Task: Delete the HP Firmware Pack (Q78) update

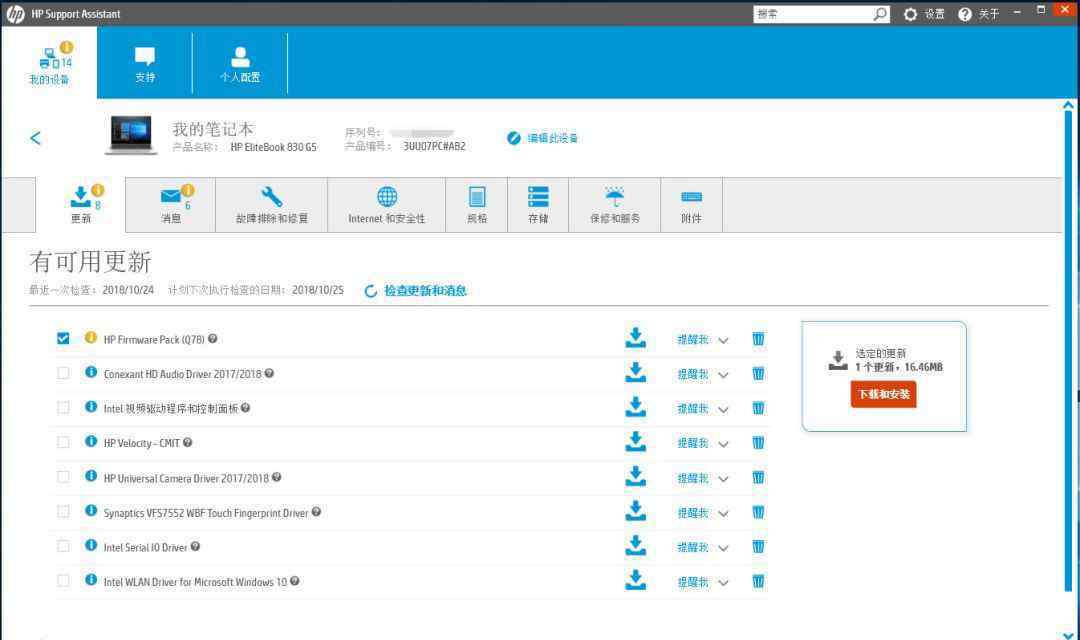Action: click(x=758, y=339)
